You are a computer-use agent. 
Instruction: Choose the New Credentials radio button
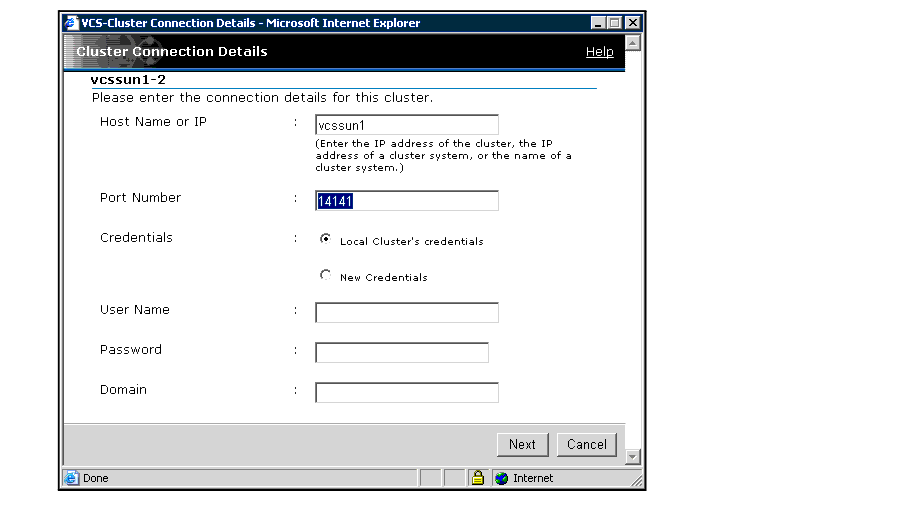point(325,275)
